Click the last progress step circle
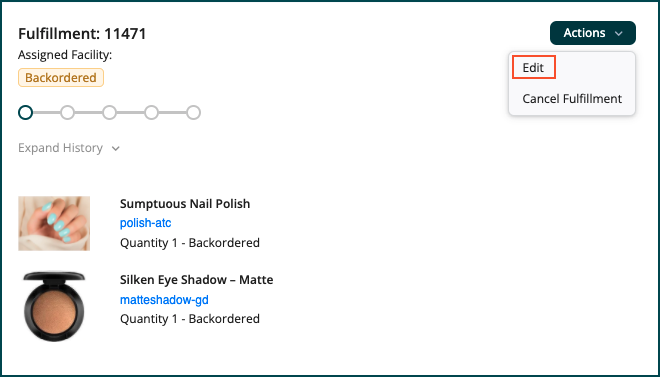660x377 pixels. pyautogui.click(x=194, y=113)
